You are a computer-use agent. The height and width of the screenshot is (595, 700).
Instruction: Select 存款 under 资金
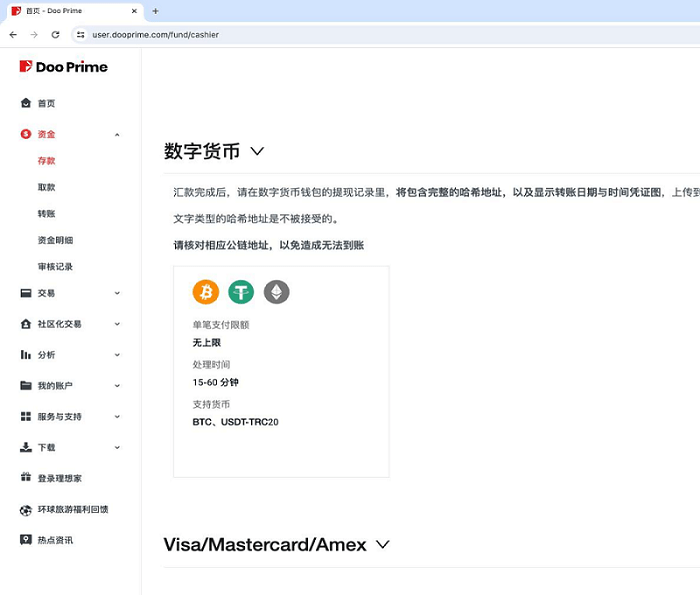point(46,161)
